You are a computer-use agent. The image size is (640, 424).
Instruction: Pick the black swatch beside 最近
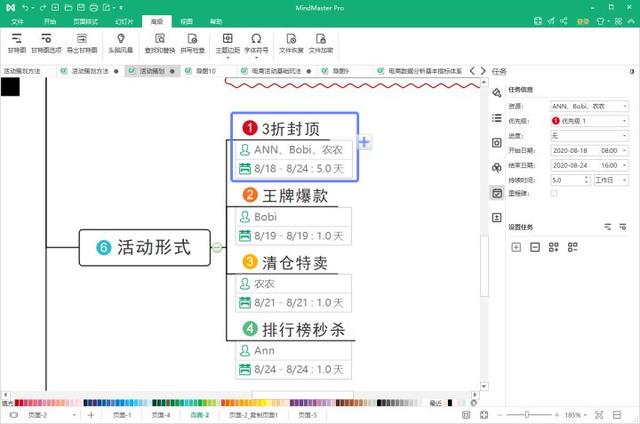449,403
